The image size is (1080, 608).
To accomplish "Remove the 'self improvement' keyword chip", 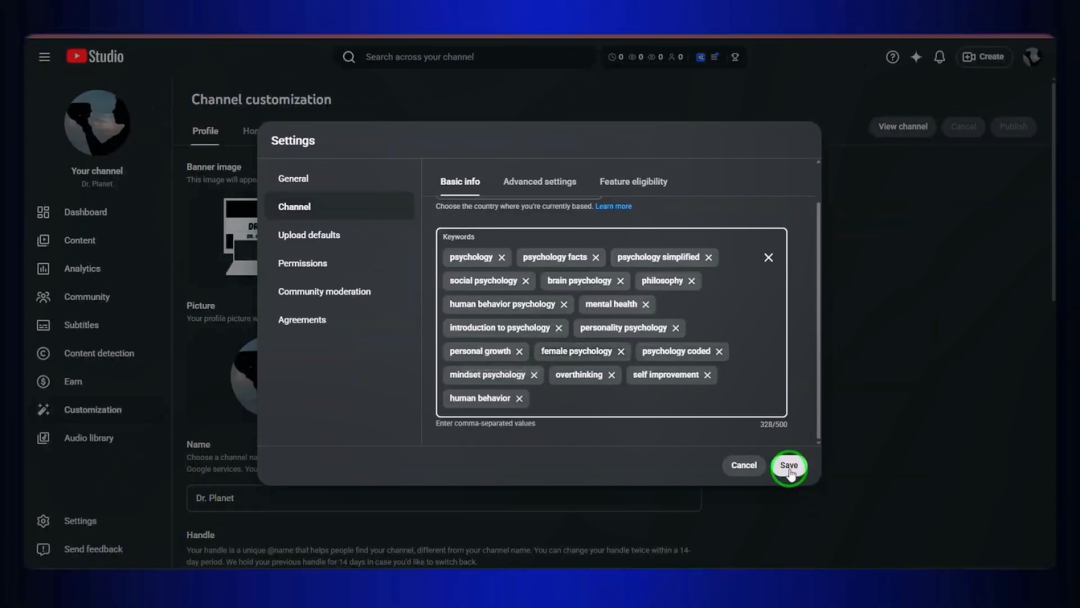I will [x=707, y=375].
